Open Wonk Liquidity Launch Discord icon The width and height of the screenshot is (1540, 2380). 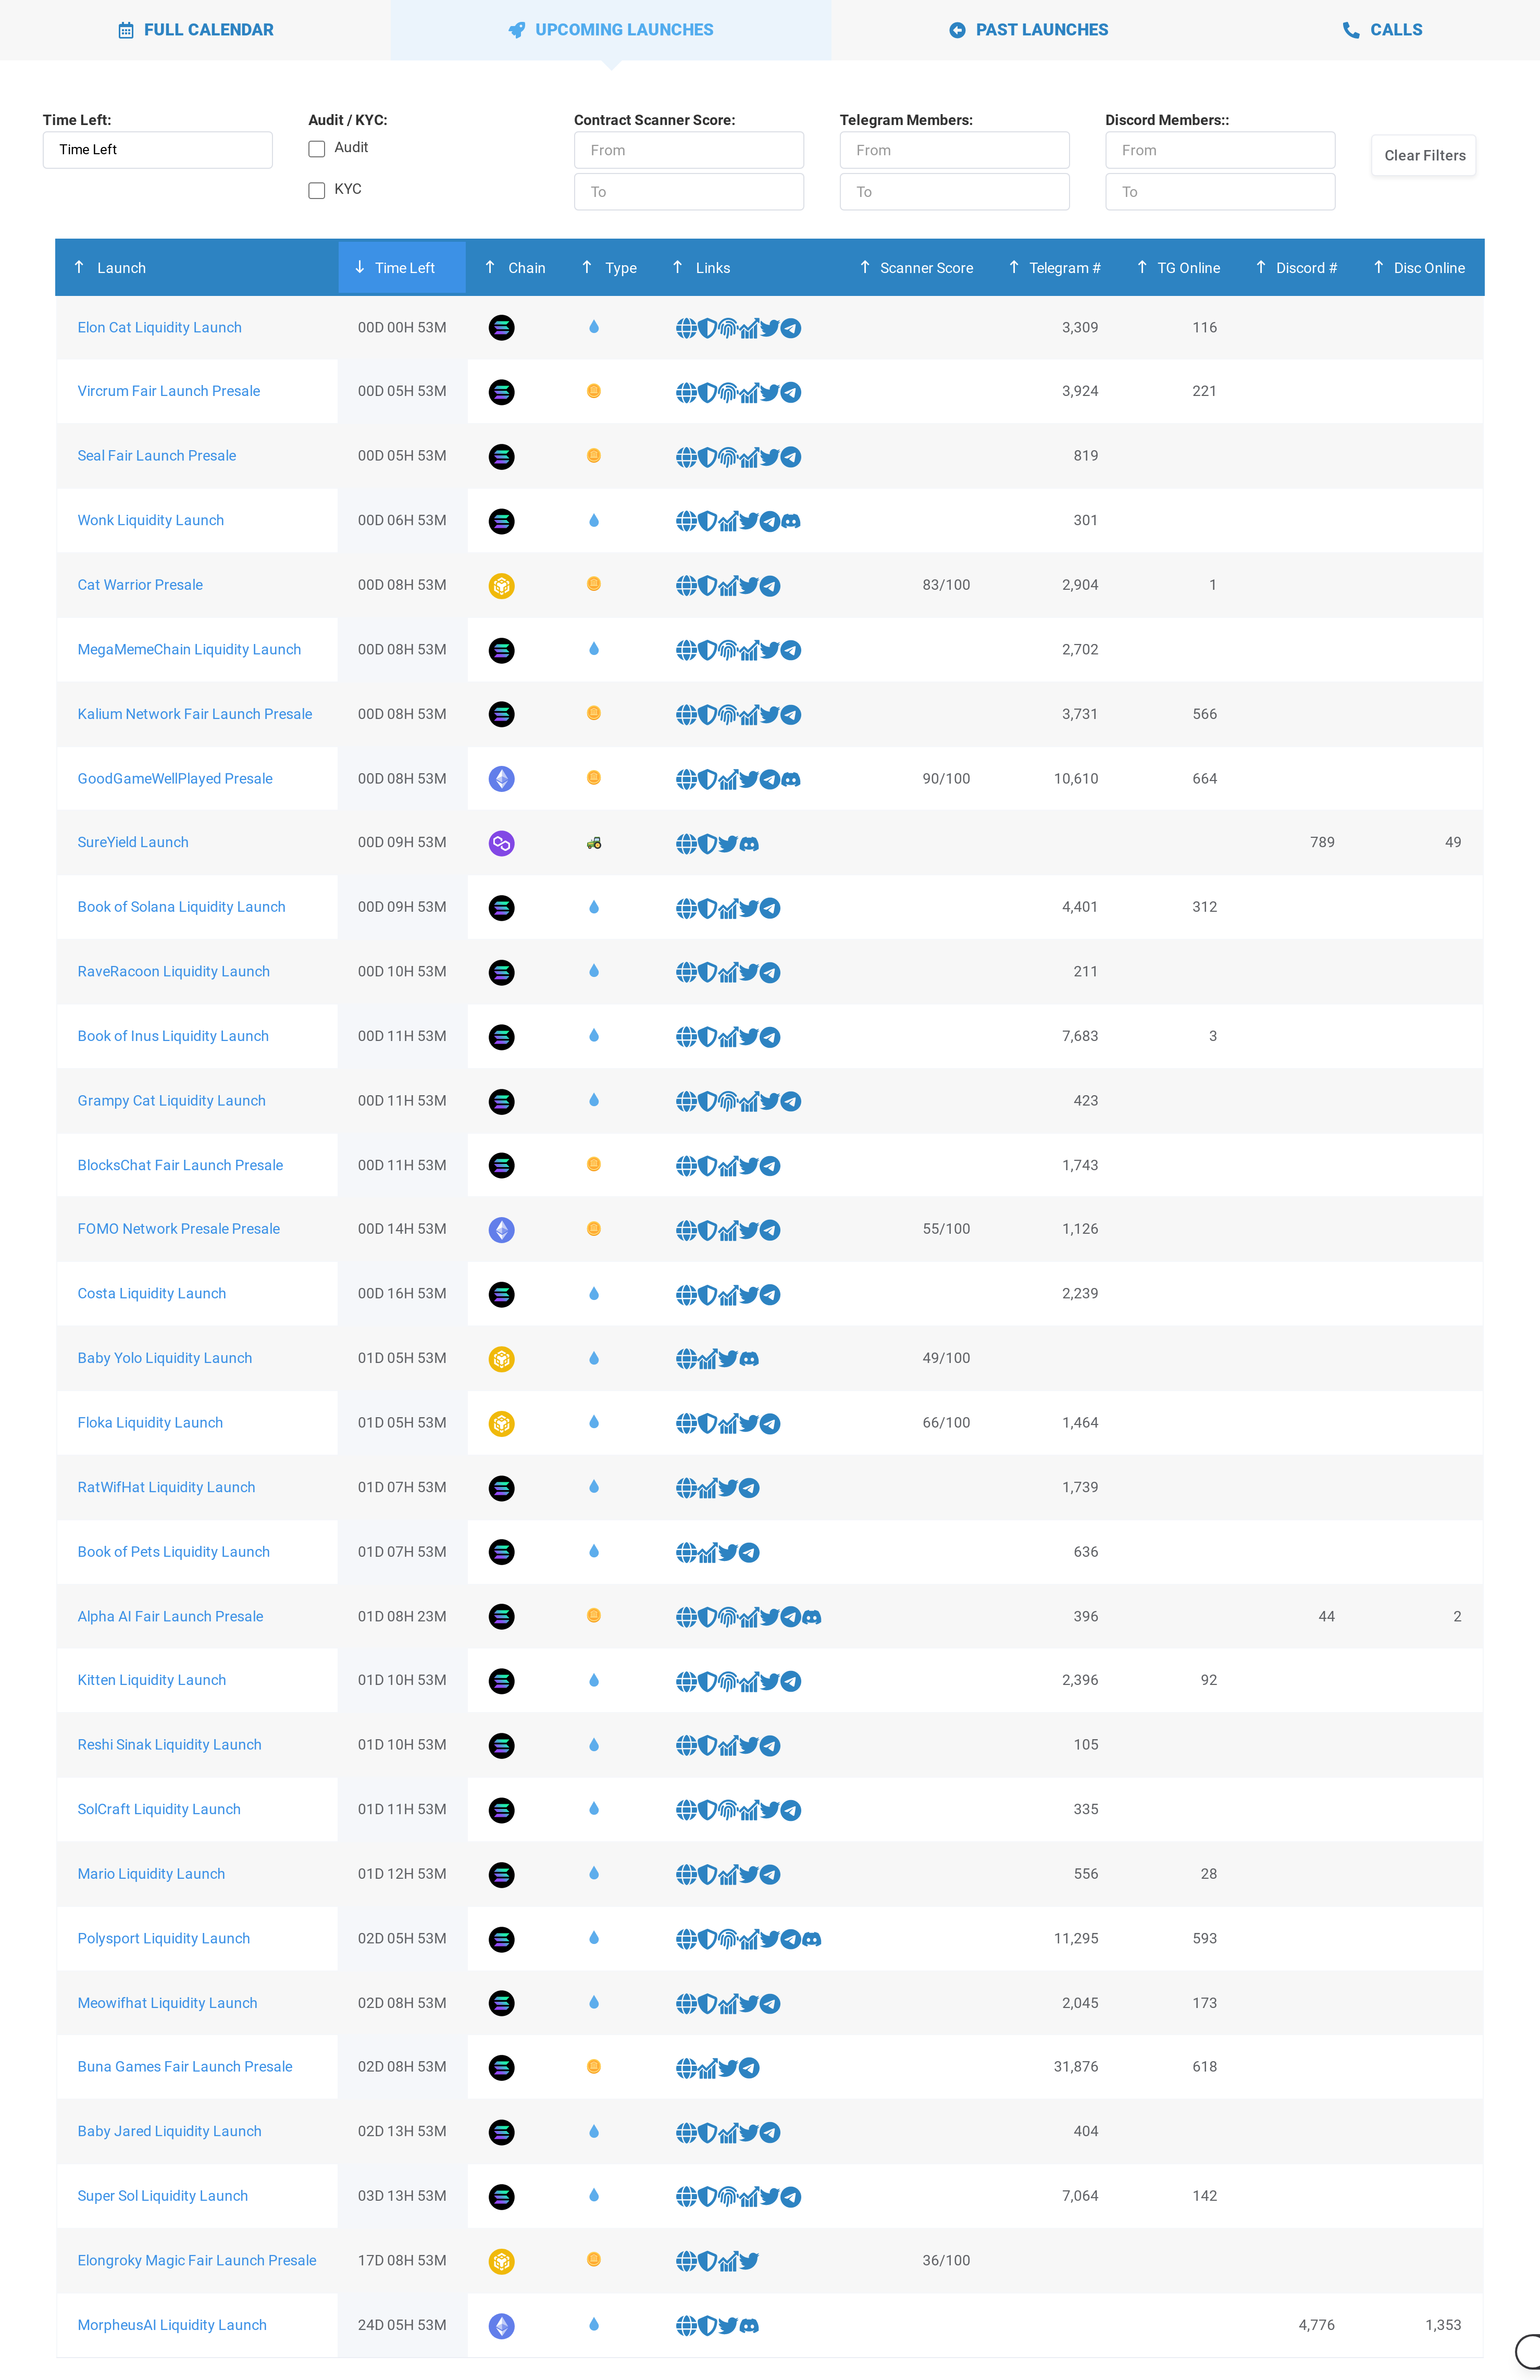pyautogui.click(x=791, y=521)
